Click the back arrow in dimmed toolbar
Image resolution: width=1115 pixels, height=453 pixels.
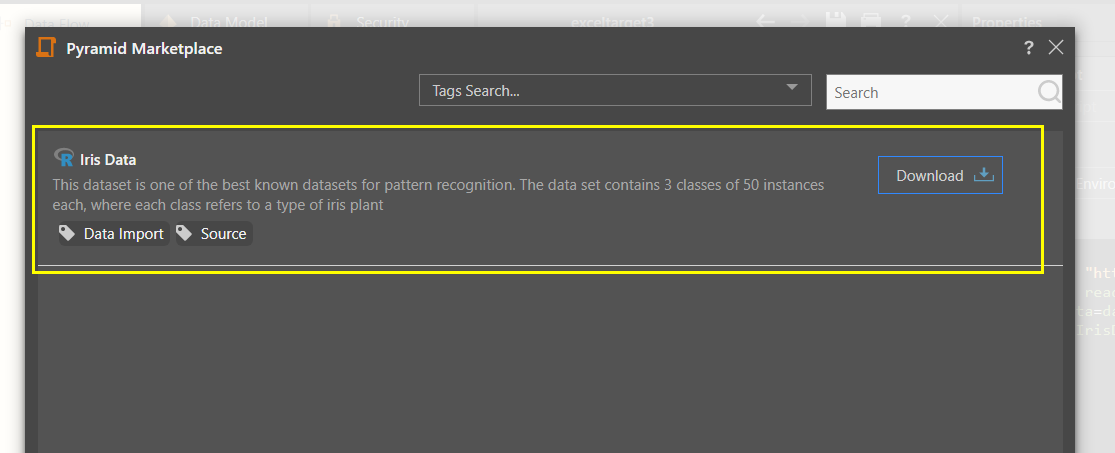coord(767,20)
